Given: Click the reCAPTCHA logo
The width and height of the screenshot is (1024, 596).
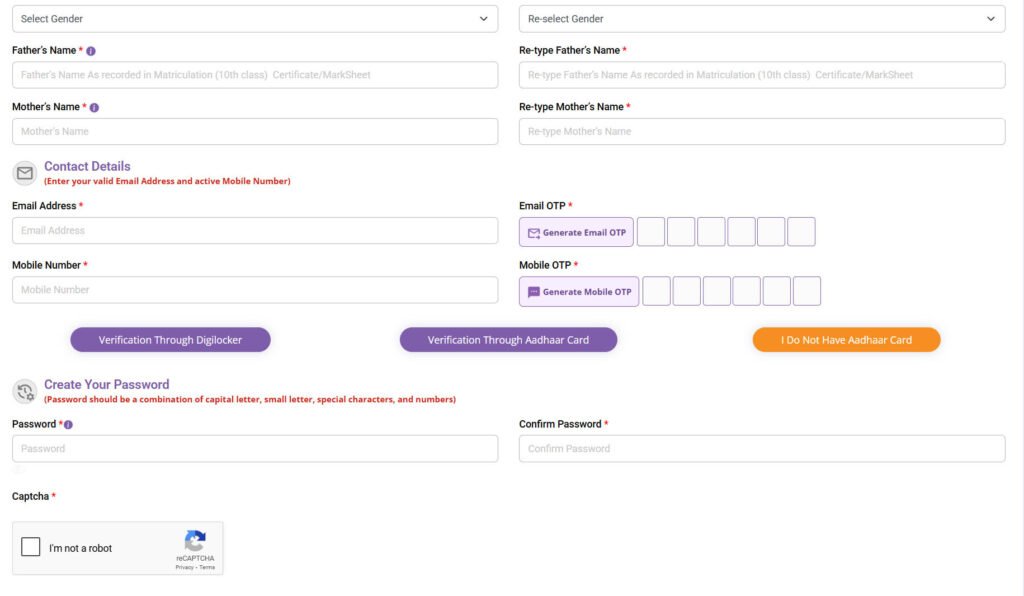Looking at the screenshot, I should (195, 540).
